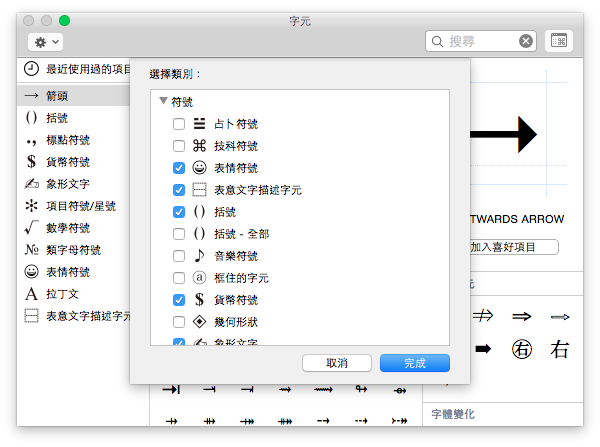Screen dimensions: 600x447
Task: Enable the 框住的字元 checkbox
Action: tap(179, 278)
